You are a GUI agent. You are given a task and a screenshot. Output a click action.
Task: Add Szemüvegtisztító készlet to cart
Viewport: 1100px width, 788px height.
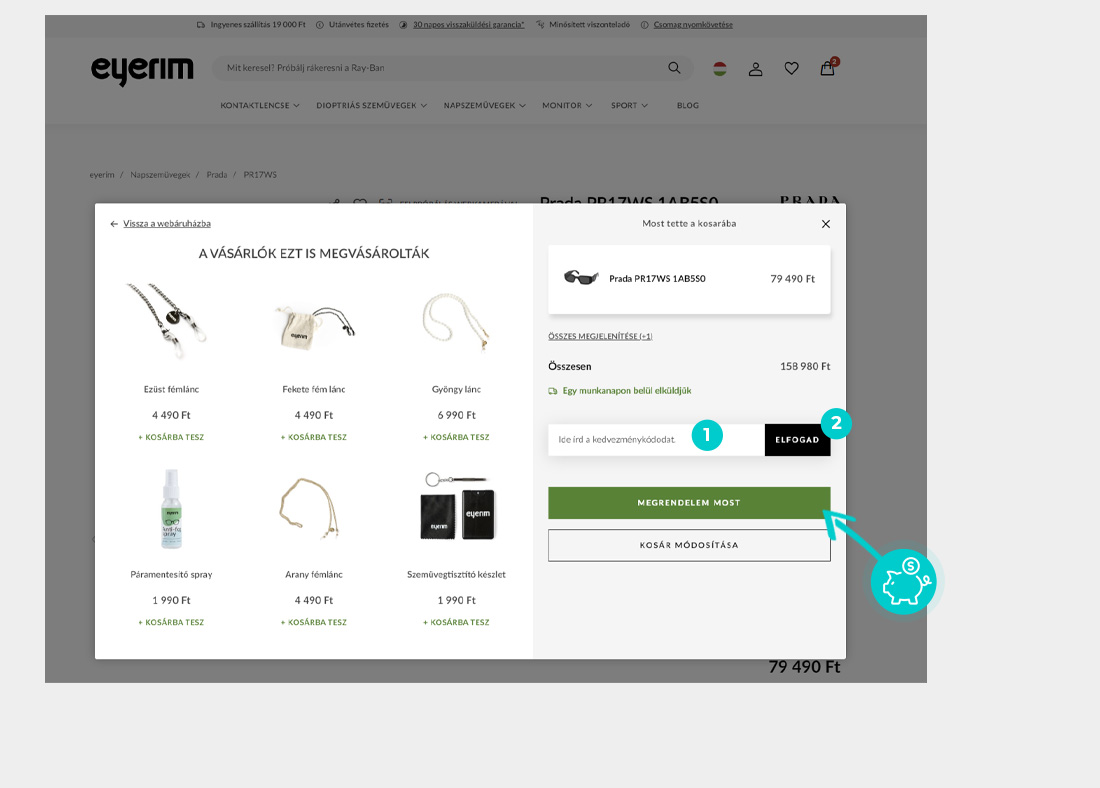click(456, 622)
